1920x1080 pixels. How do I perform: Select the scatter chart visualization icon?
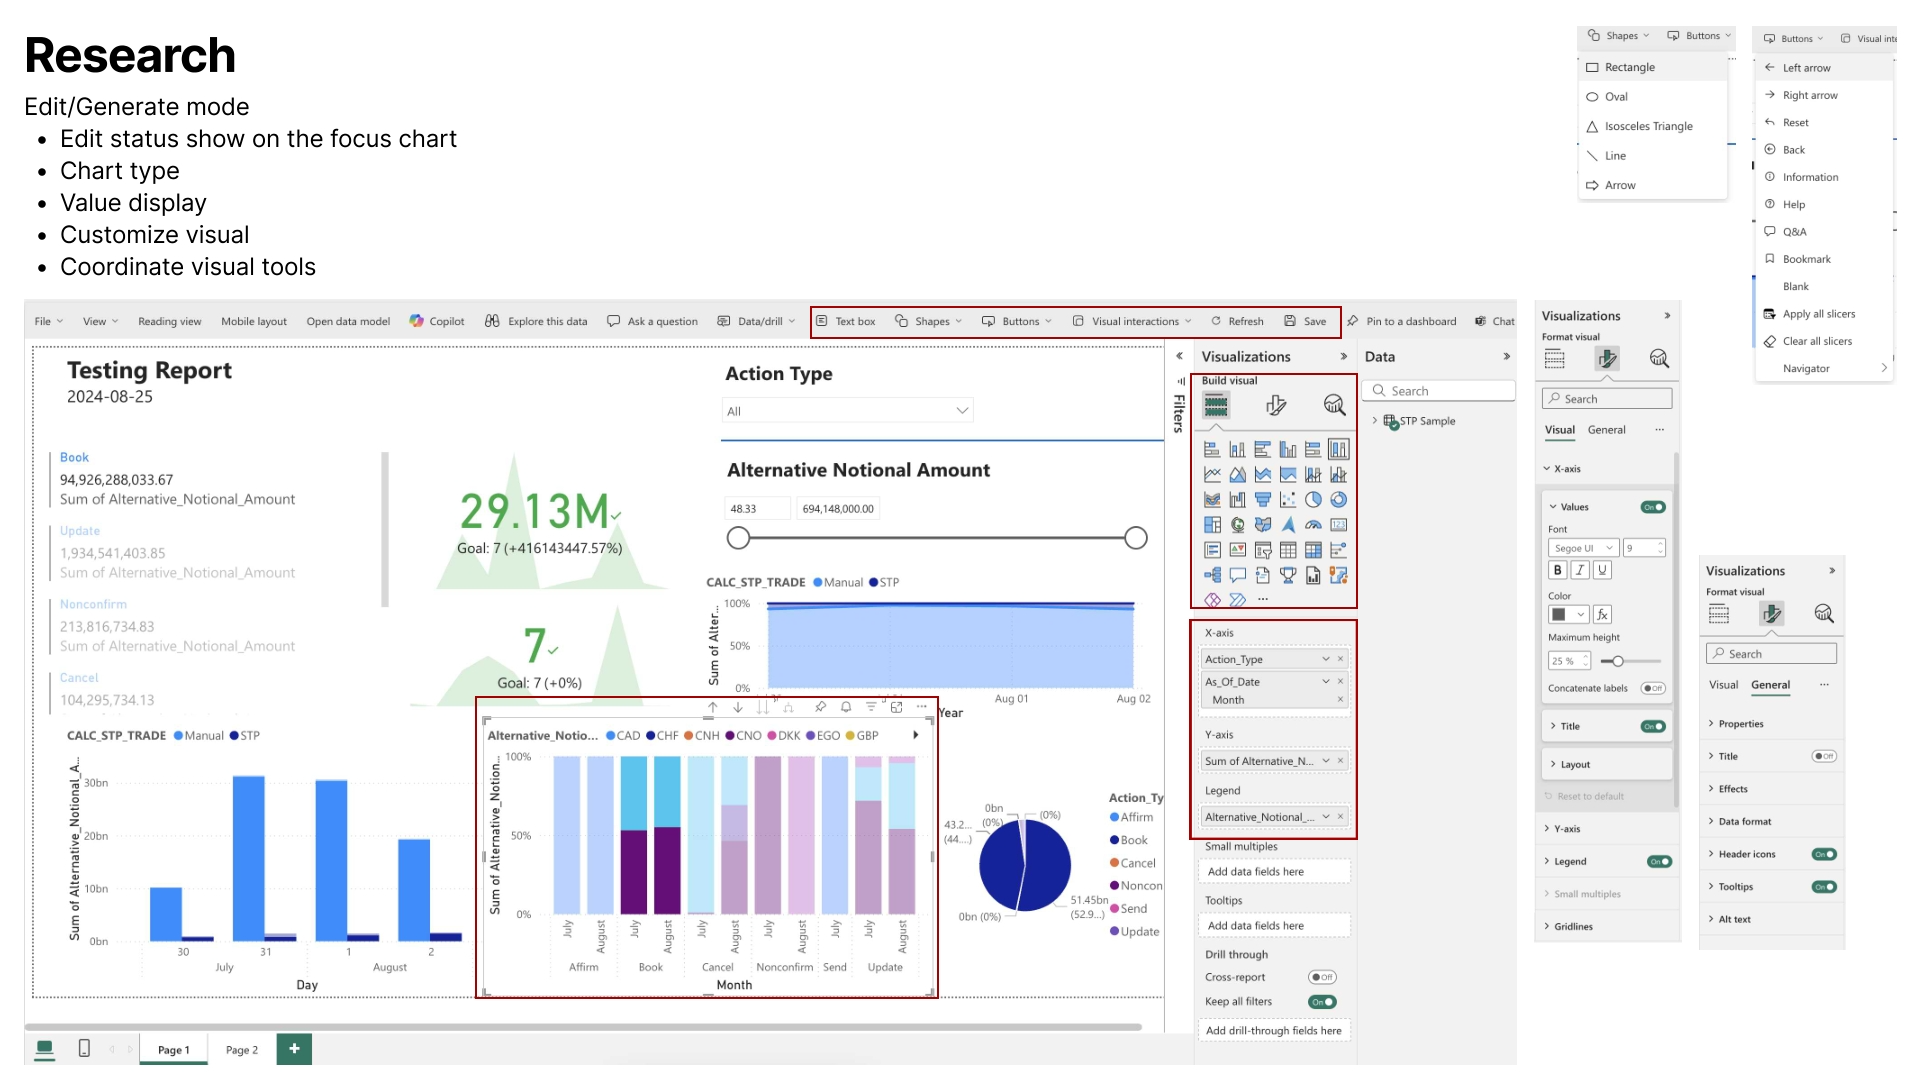(x=1288, y=499)
